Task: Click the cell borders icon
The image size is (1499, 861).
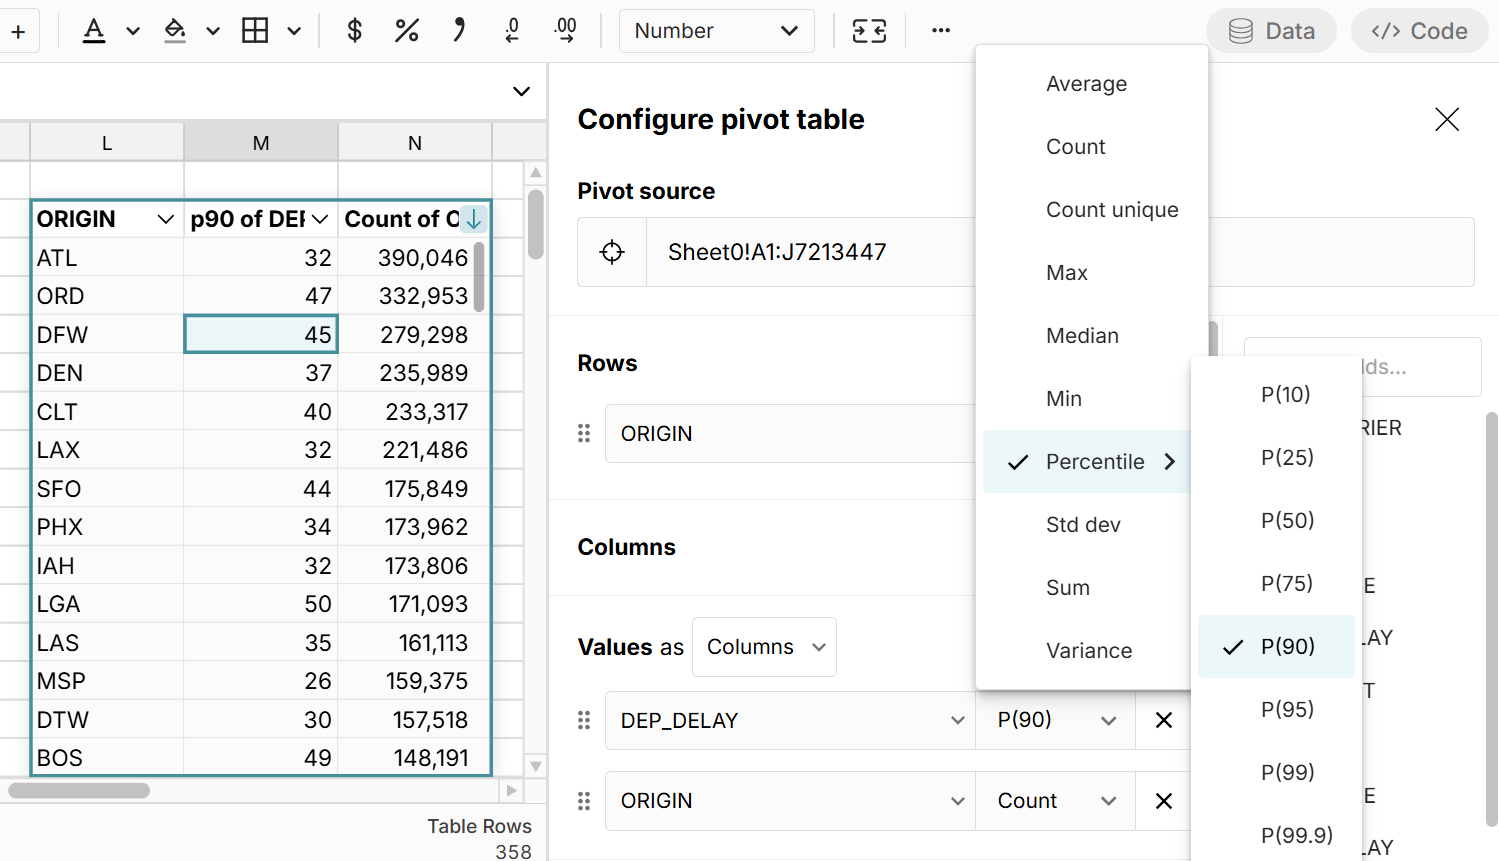Action: pos(256,31)
